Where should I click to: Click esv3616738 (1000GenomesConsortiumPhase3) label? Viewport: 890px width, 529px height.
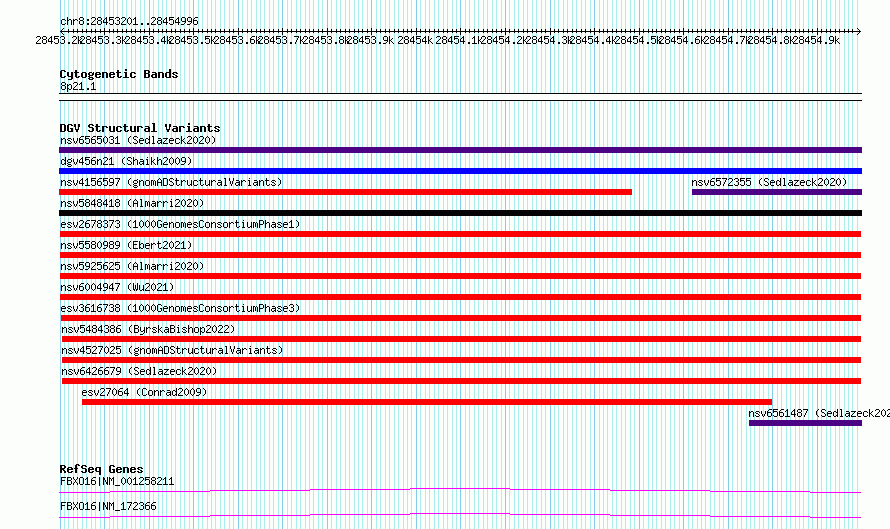[x=180, y=308]
